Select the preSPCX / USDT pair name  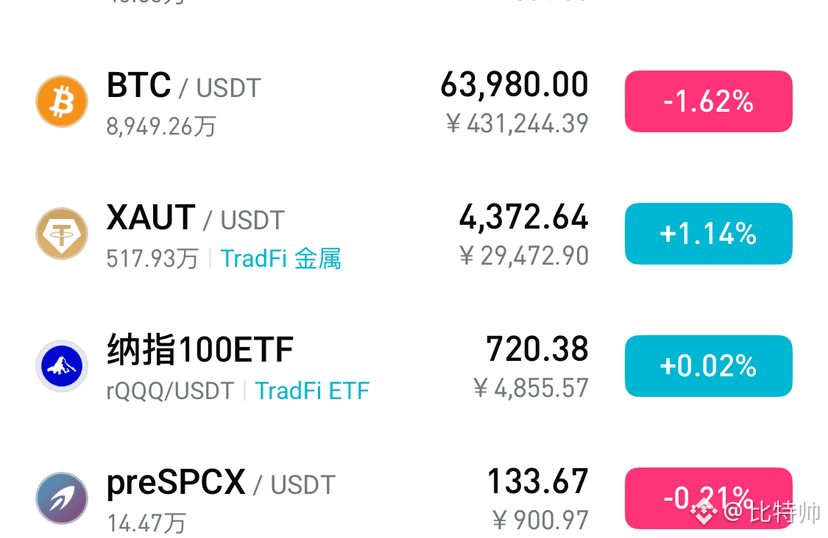[x=221, y=483]
